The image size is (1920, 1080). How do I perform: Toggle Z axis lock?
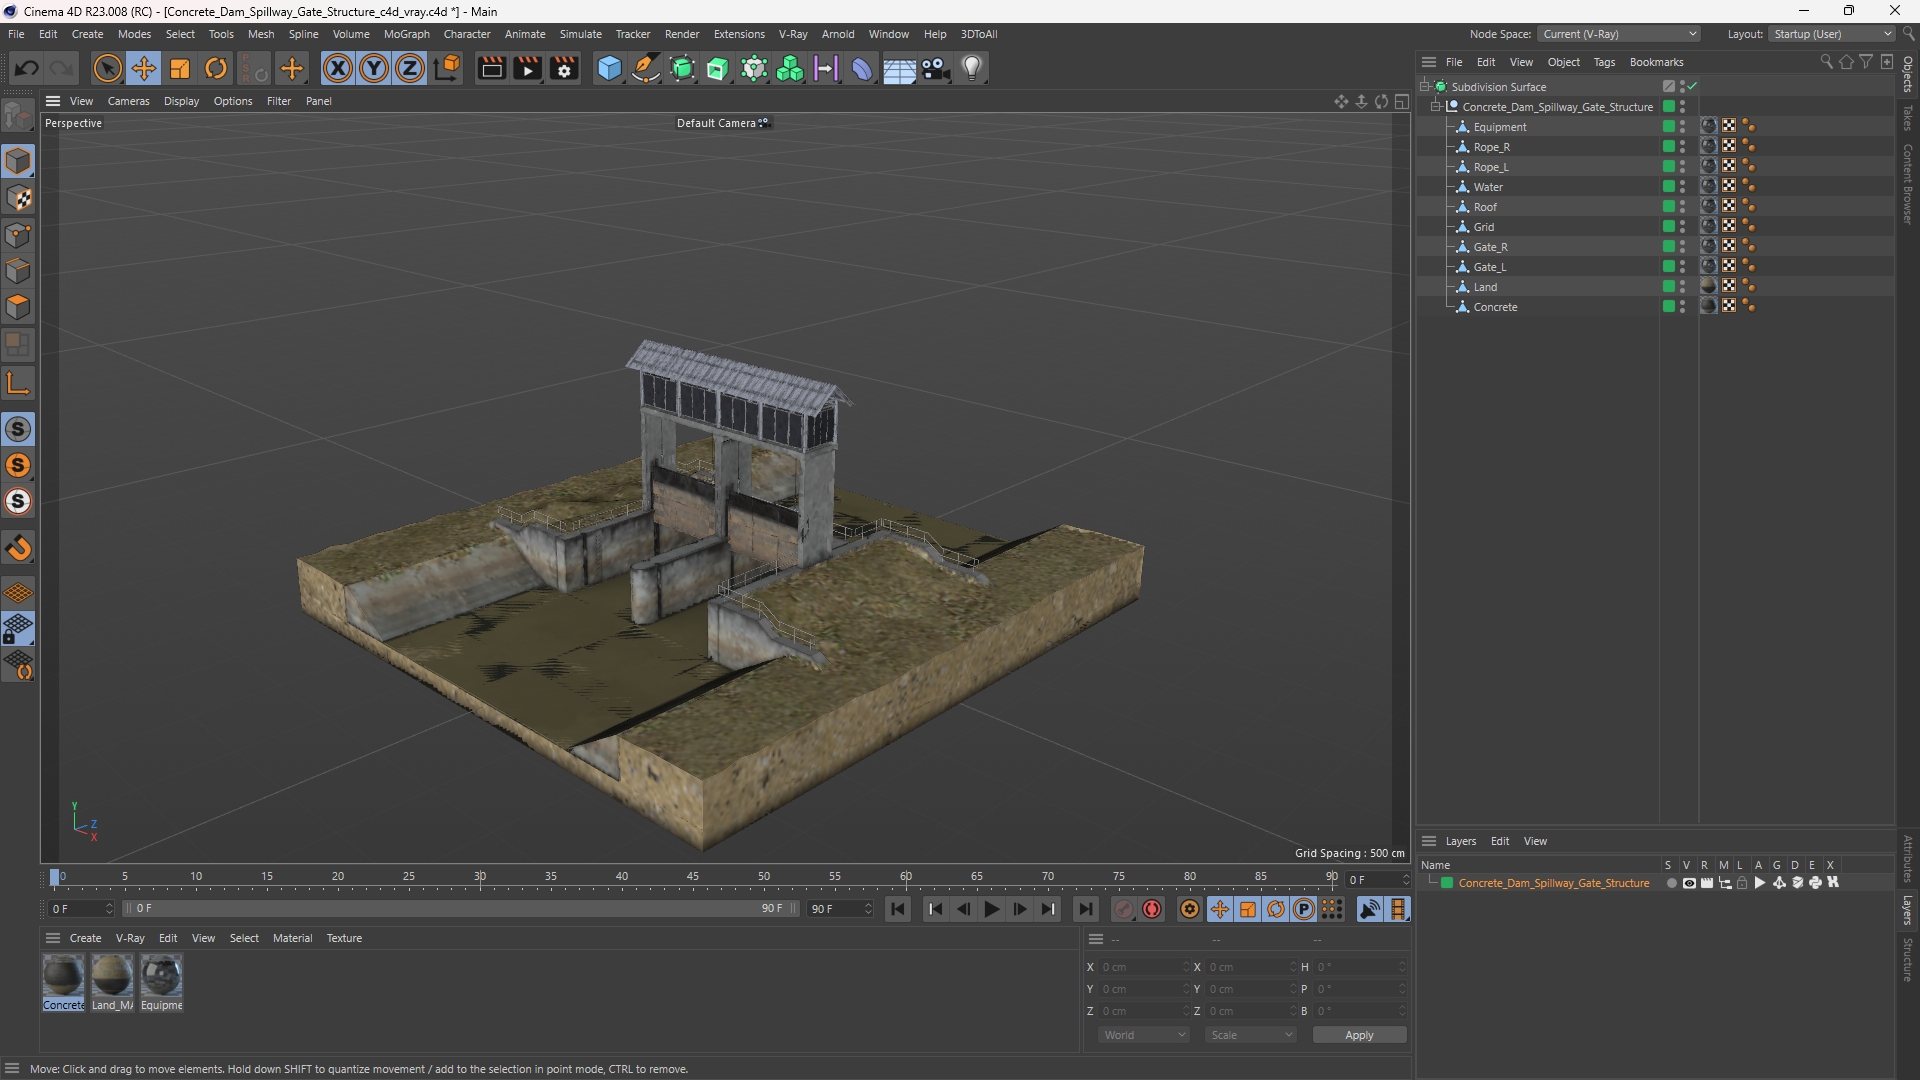pos(410,68)
